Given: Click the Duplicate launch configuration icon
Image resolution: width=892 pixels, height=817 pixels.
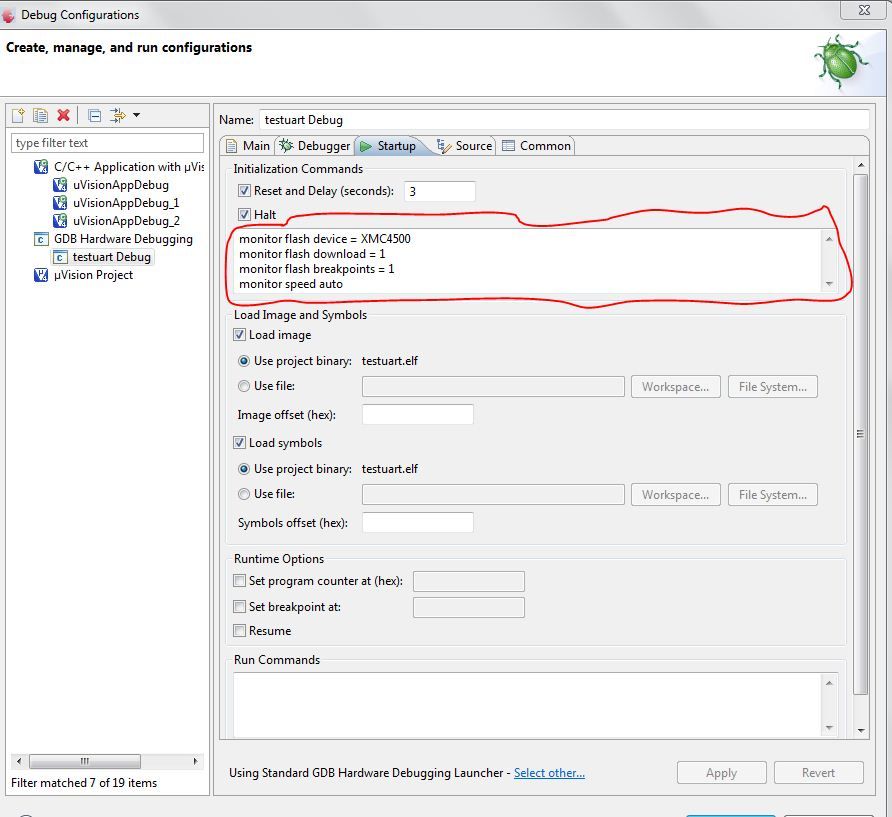Looking at the screenshot, I should [x=40, y=115].
